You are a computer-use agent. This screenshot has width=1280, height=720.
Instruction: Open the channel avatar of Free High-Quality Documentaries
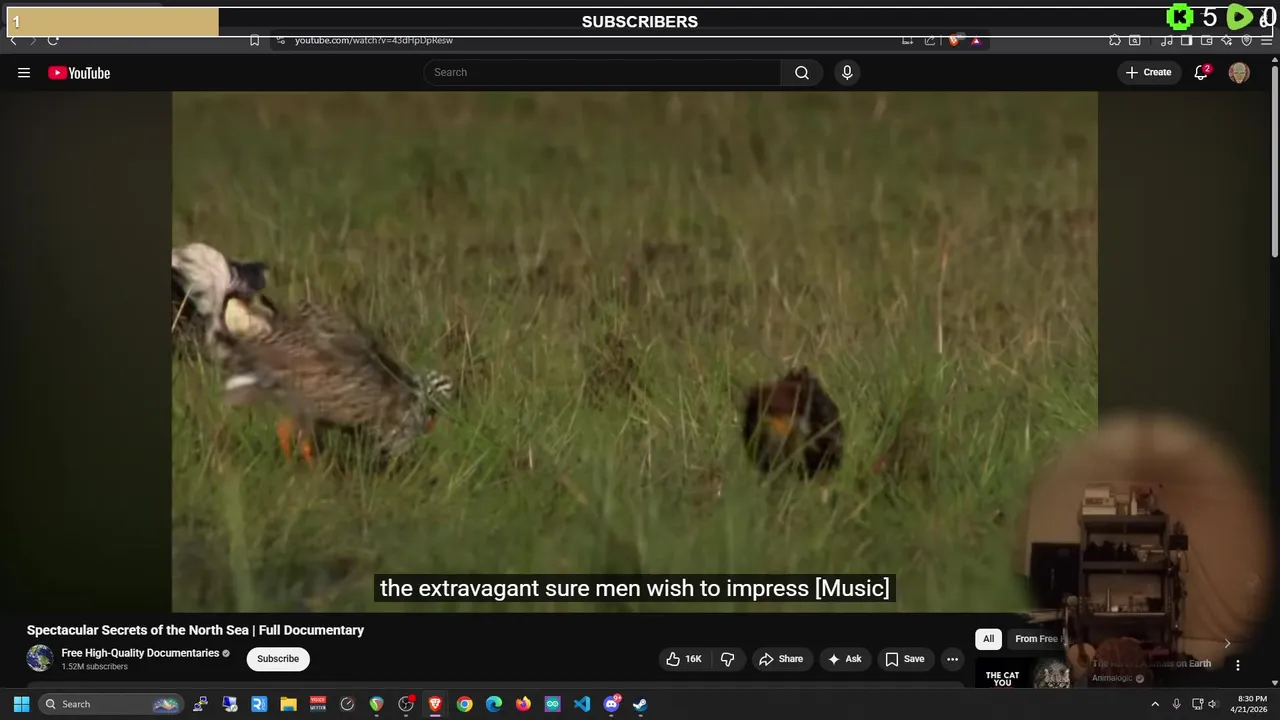[40, 658]
